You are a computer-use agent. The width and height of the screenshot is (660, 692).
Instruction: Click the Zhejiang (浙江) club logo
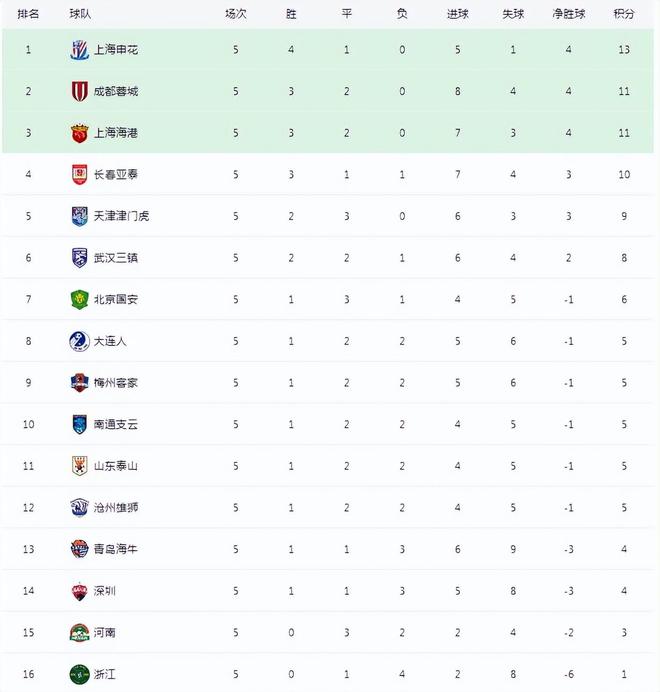(x=79, y=674)
